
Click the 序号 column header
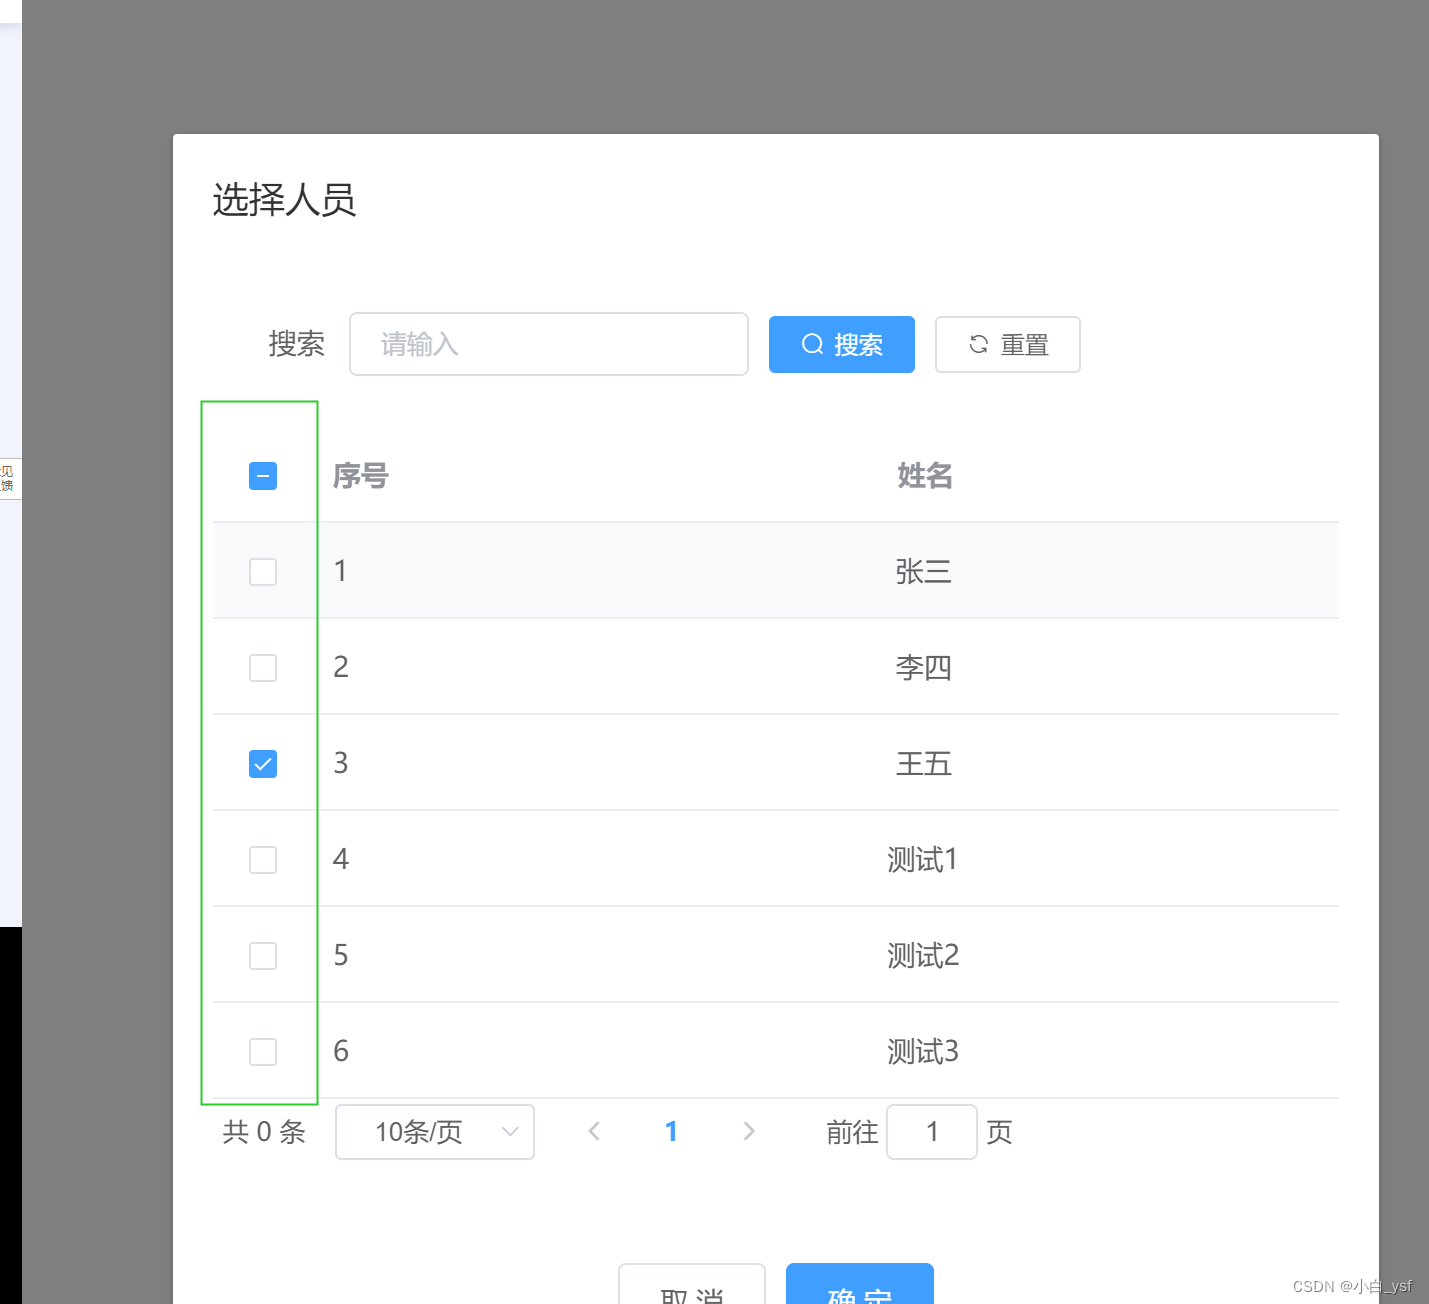[360, 476]
